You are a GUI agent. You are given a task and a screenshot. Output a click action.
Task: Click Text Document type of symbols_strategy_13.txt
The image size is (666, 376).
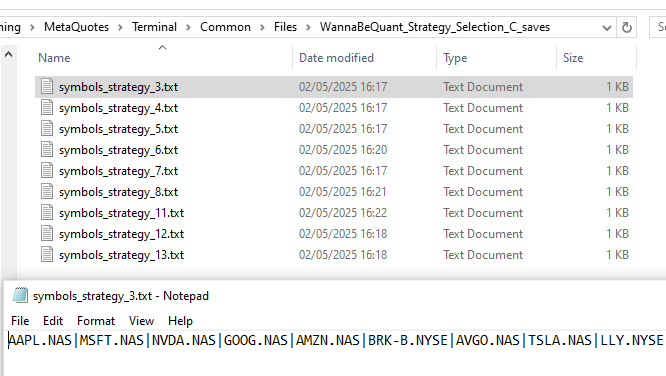483,255
